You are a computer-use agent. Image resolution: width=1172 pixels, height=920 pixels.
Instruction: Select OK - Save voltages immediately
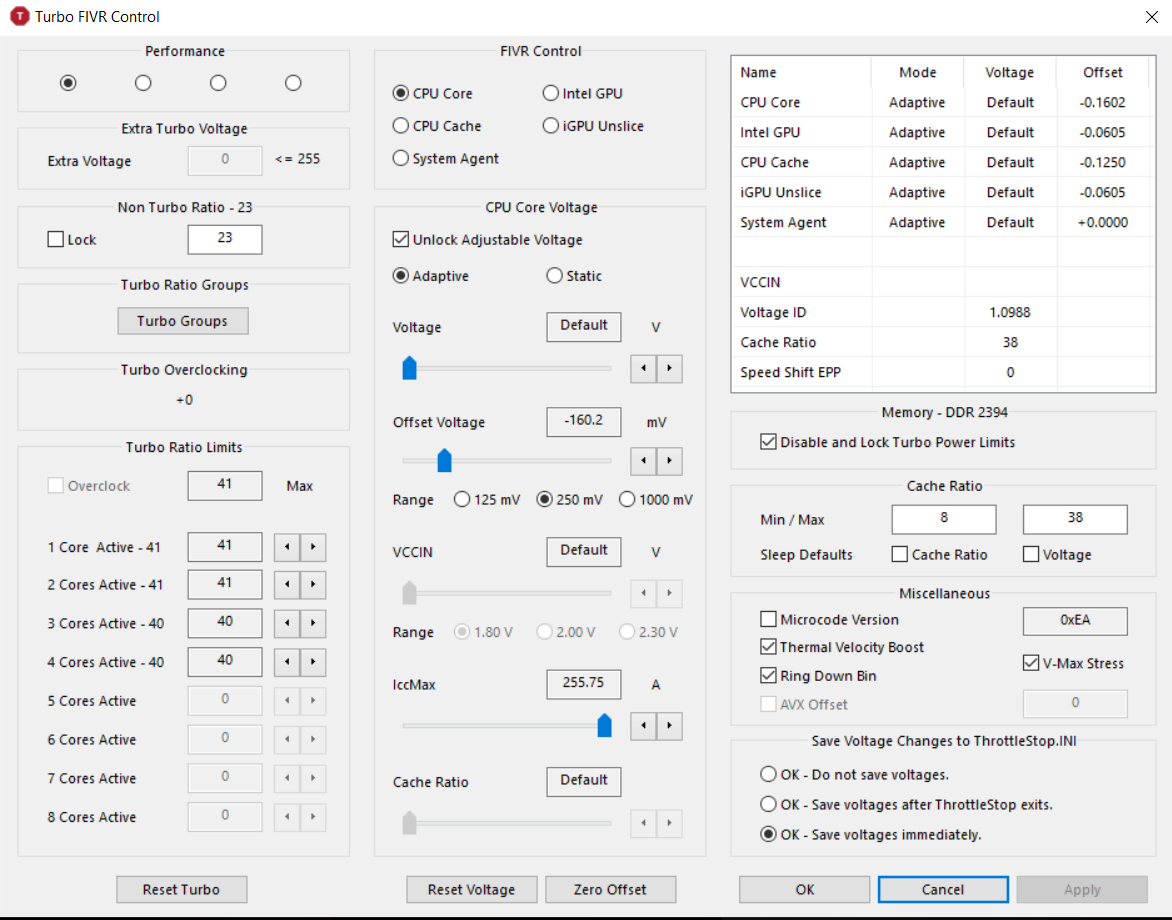871,834
